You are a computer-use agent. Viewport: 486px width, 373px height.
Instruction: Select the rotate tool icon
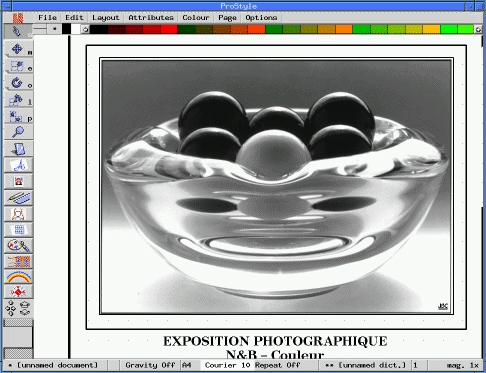17,83
